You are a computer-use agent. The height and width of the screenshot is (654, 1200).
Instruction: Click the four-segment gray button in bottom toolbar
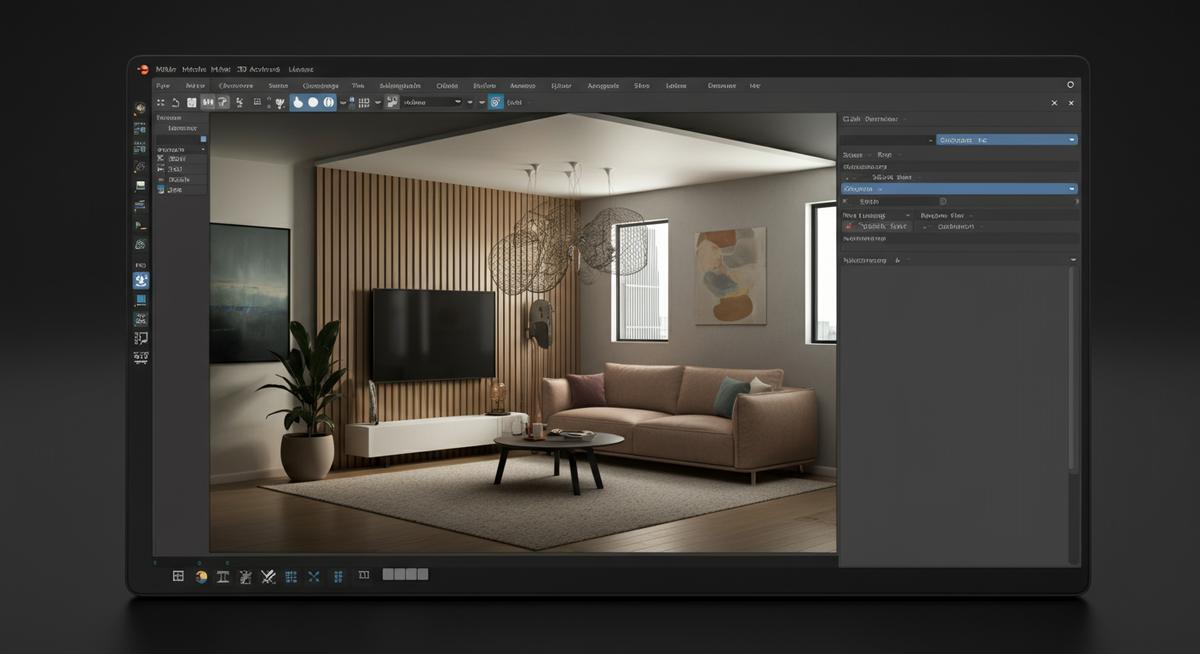pos(405,575)
